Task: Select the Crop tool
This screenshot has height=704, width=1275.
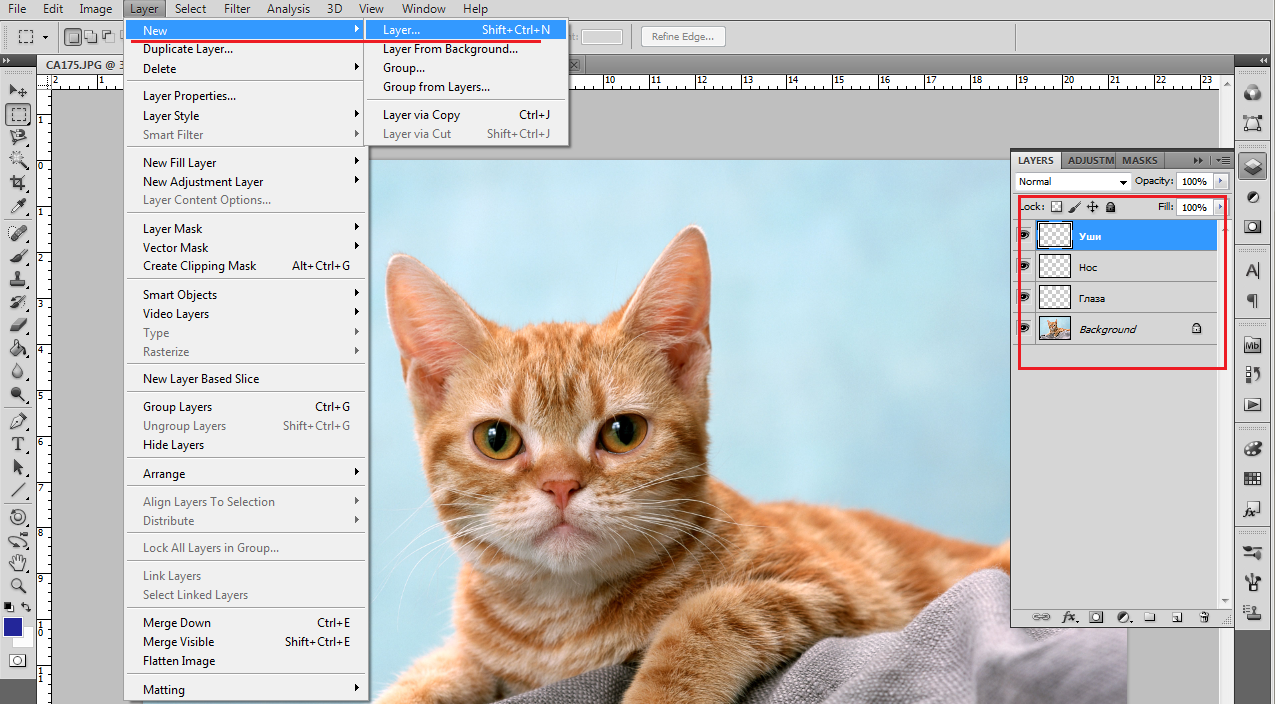Action: [18, 183]
